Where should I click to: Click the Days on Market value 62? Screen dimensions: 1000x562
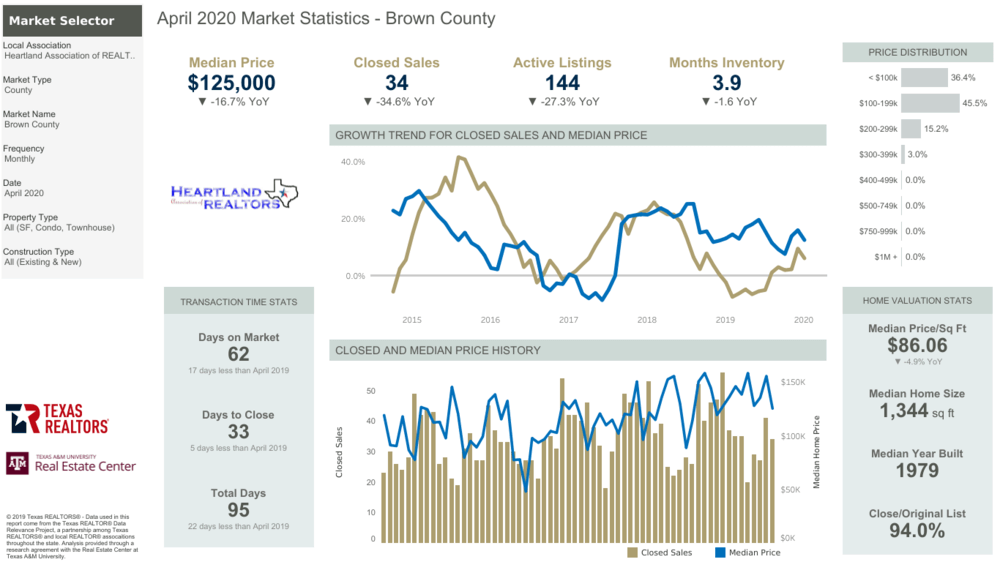[x=239, y=354]
